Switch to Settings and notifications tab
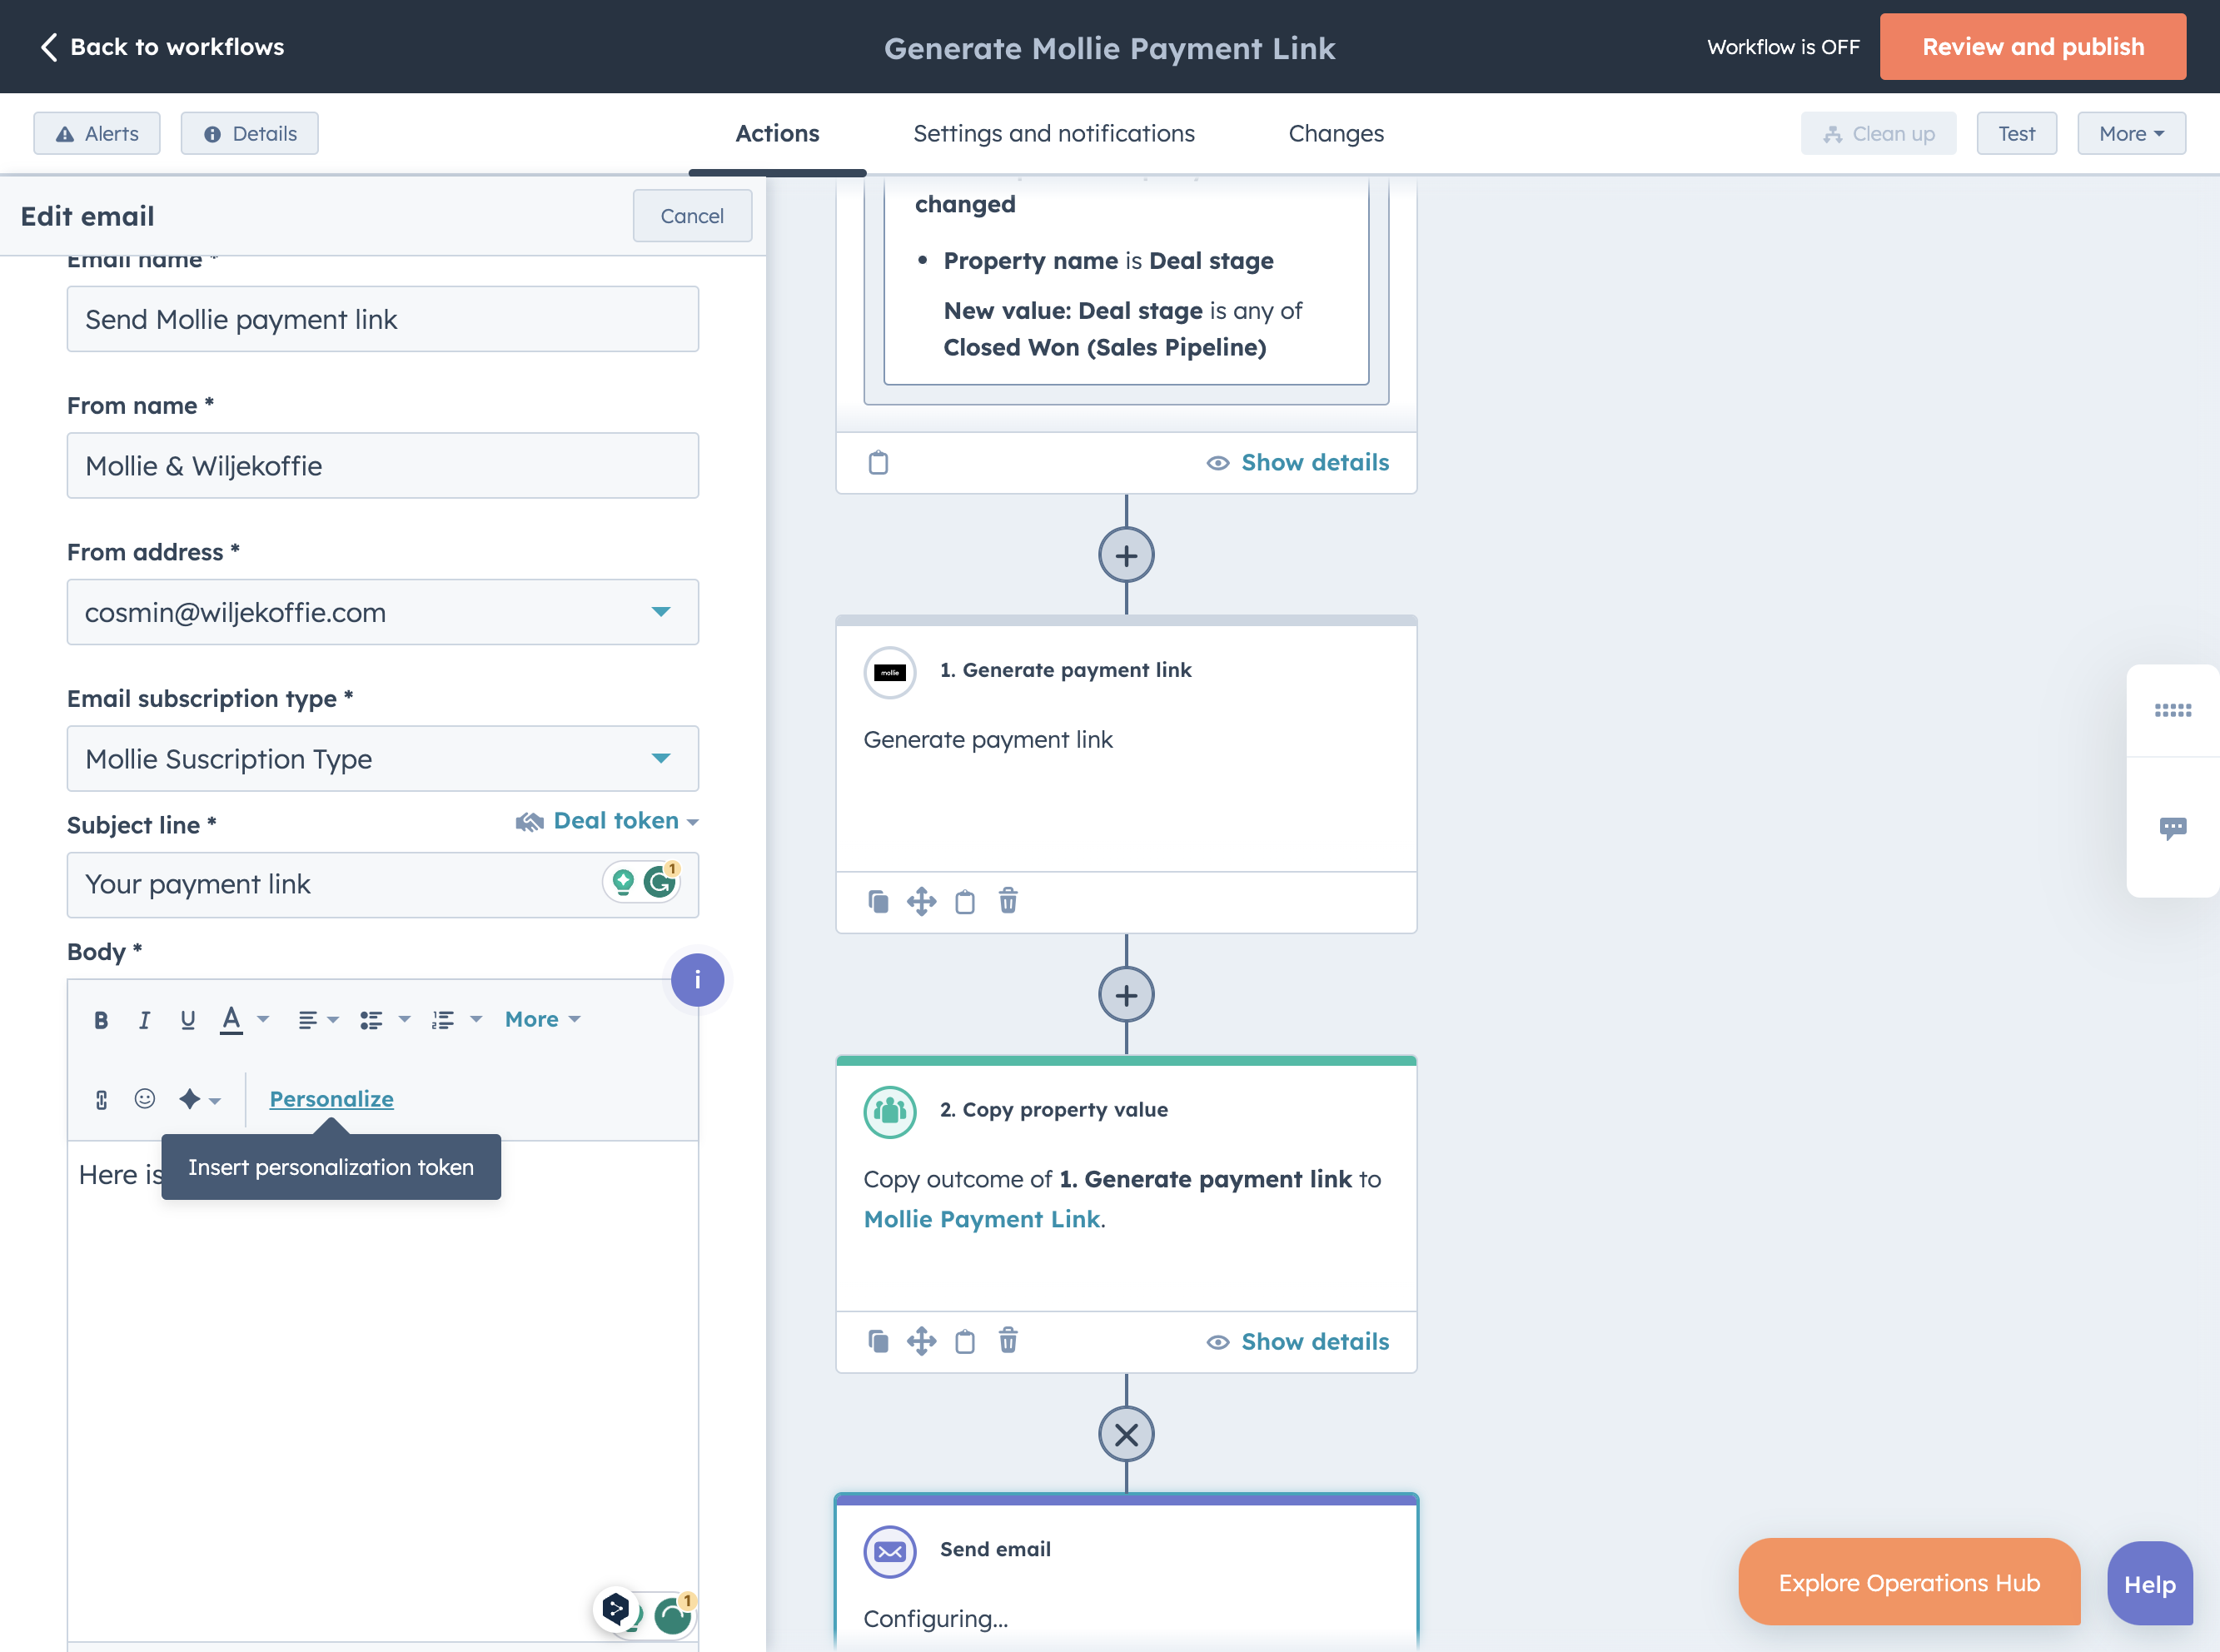 pyautogui.click(x=1054, y=134)
